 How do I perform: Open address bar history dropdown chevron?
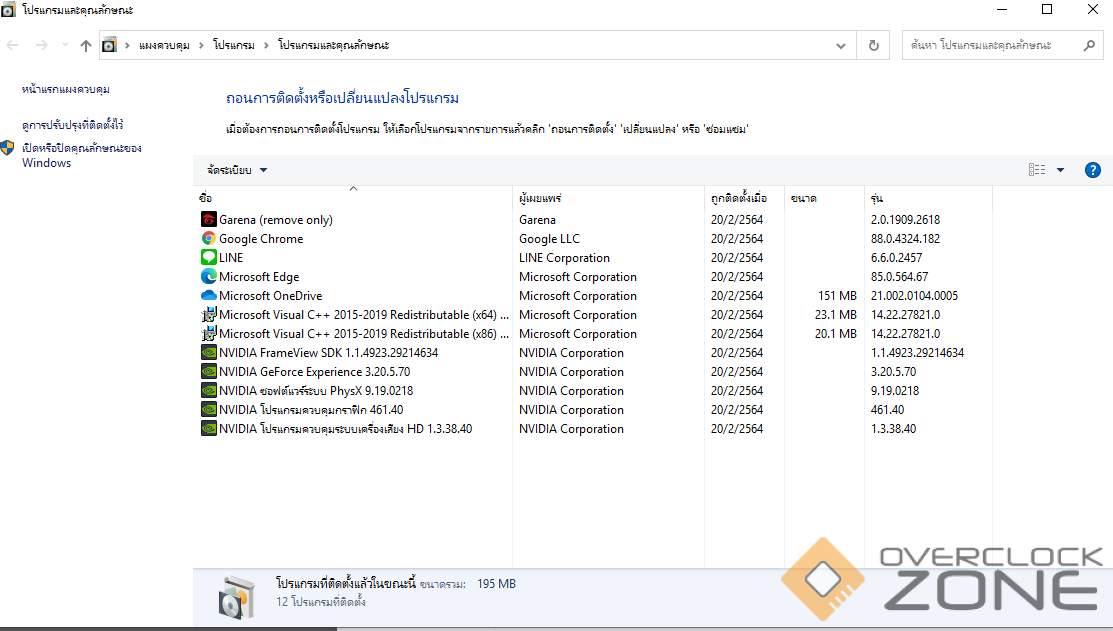(842, 45)
